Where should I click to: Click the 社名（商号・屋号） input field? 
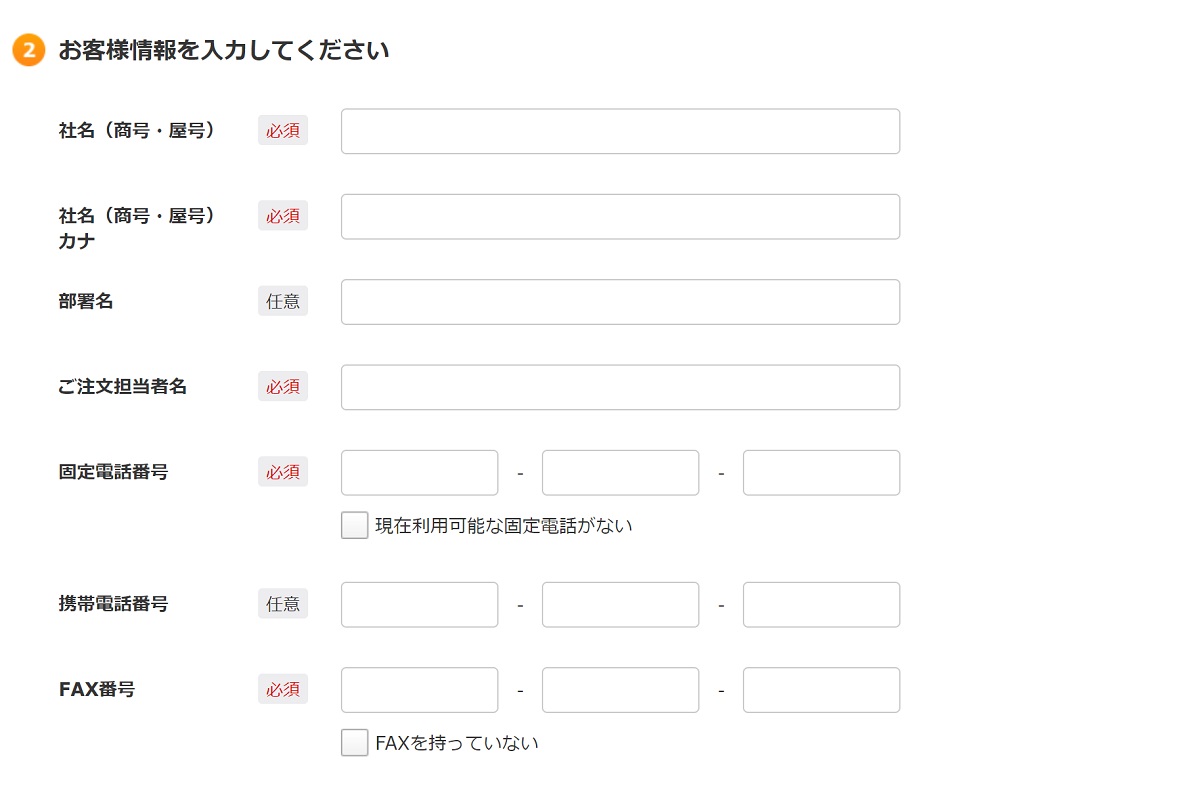620,131
